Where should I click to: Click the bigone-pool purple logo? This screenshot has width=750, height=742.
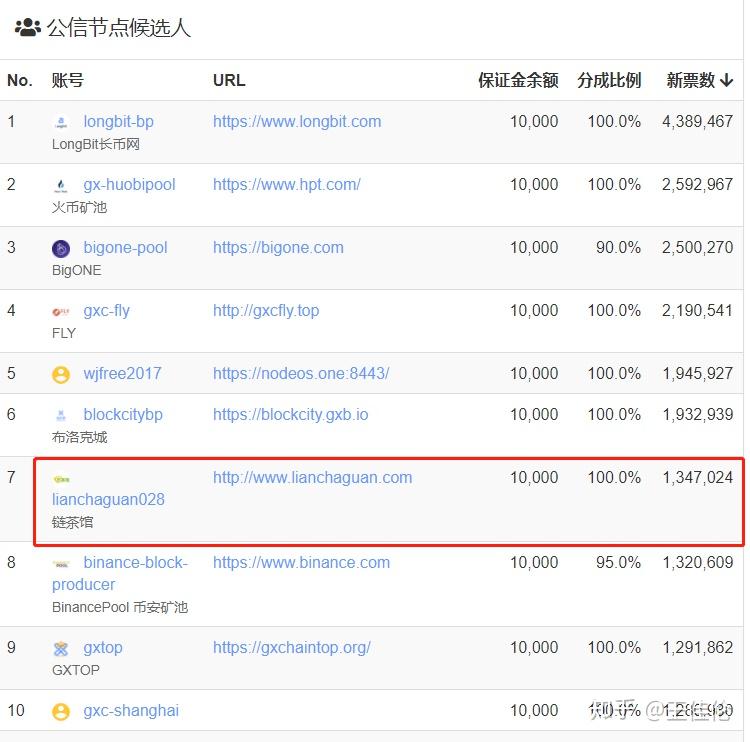click(61, 249)
